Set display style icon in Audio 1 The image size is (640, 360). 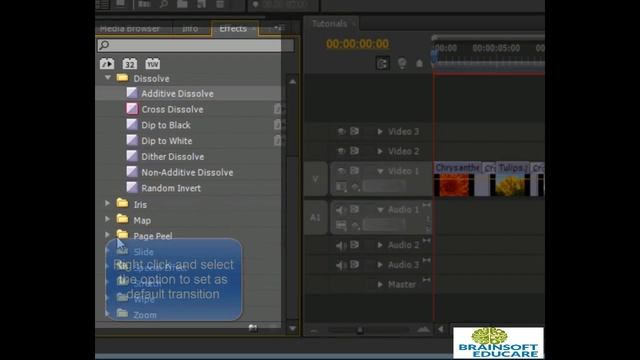(x=341, y=225)
